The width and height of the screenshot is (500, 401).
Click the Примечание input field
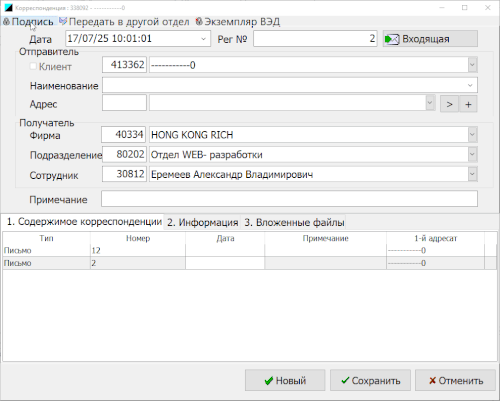click(x=289, y=199)
